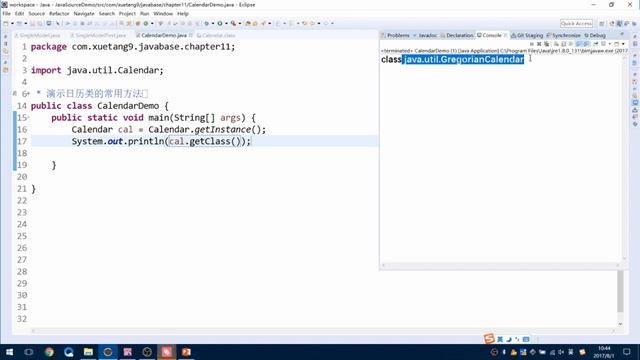Viewport: 640px width, 360px height.
Task: Open Task View on the taskbar
Action: 29,352
